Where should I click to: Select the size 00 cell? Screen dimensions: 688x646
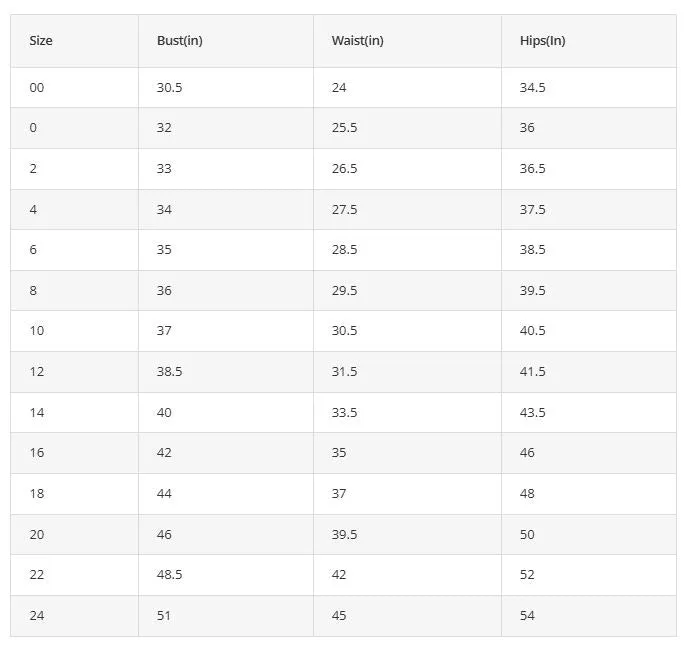pyautogui.click(x=37, y=87)
